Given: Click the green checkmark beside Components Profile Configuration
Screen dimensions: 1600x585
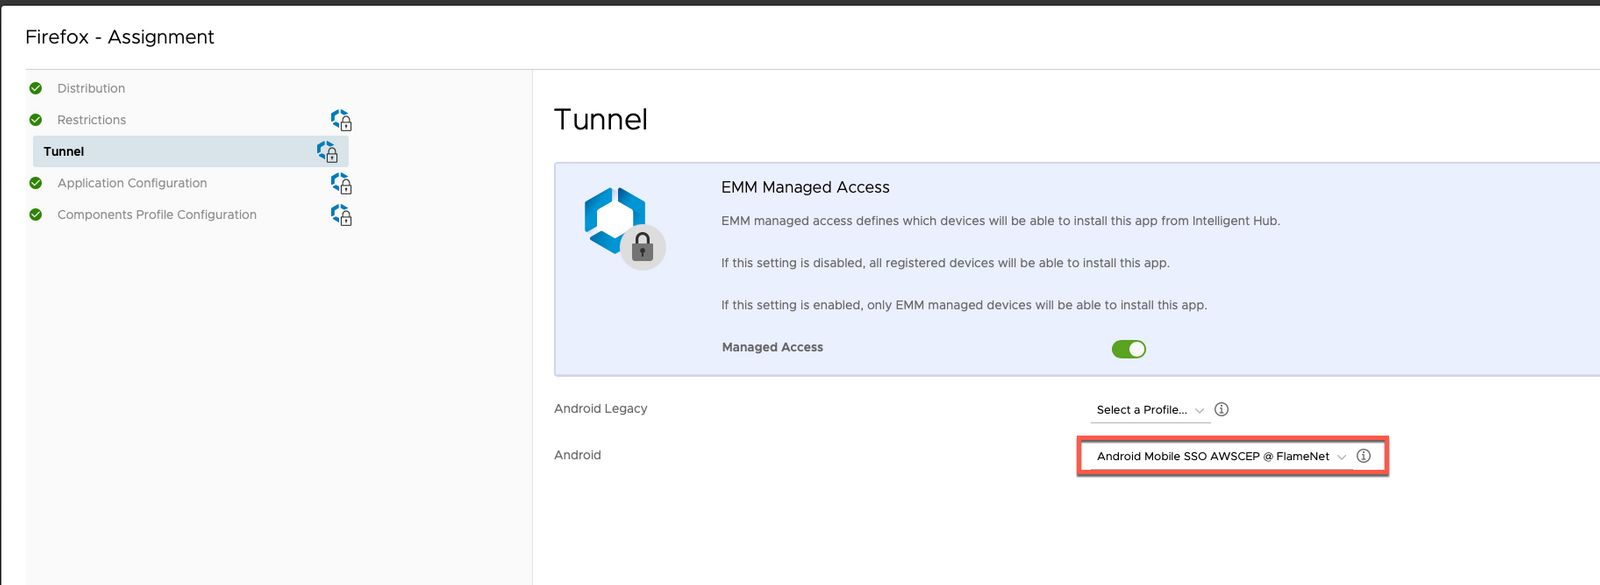Looking at the screenshot, I should (36, 215).
